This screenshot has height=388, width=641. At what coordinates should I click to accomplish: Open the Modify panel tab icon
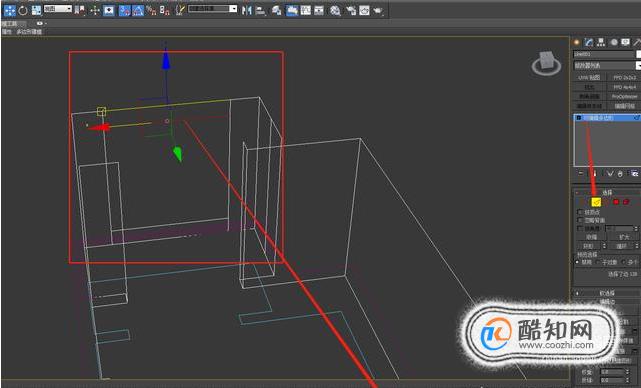pos(589,42)
